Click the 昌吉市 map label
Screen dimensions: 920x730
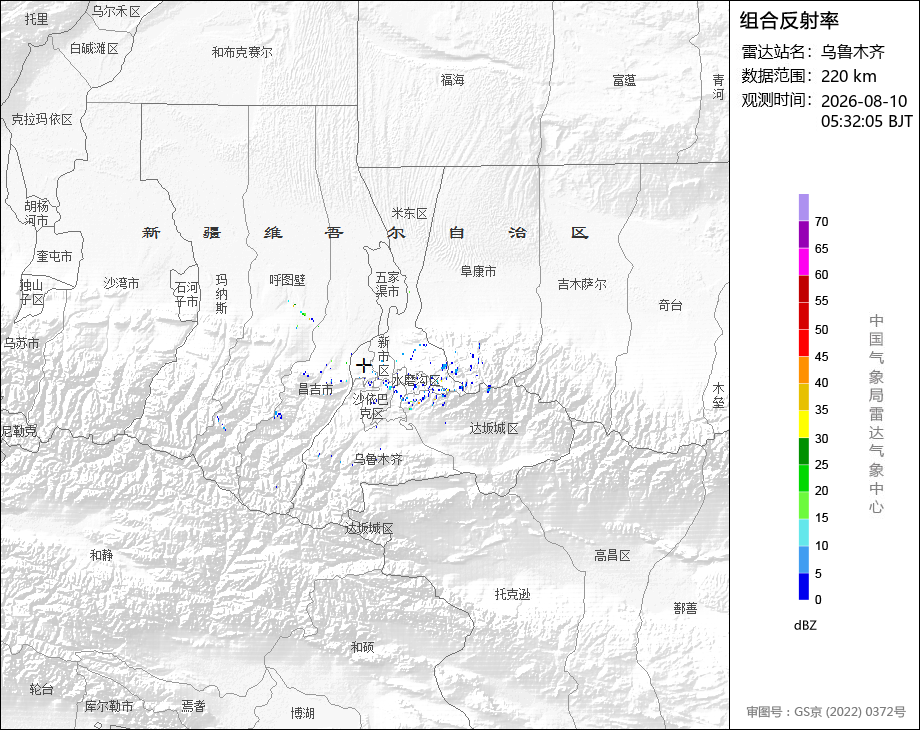[316, 388]
